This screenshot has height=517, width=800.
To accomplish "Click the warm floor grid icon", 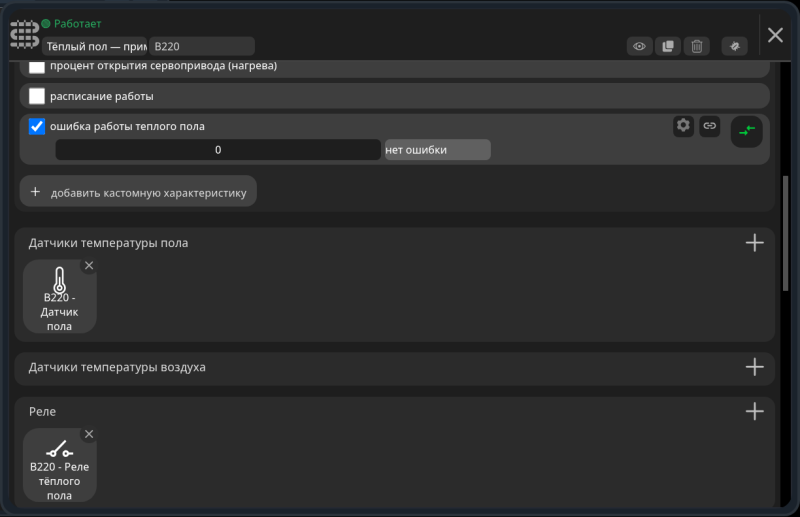I will pyautogui.click(x=24, y=35).
